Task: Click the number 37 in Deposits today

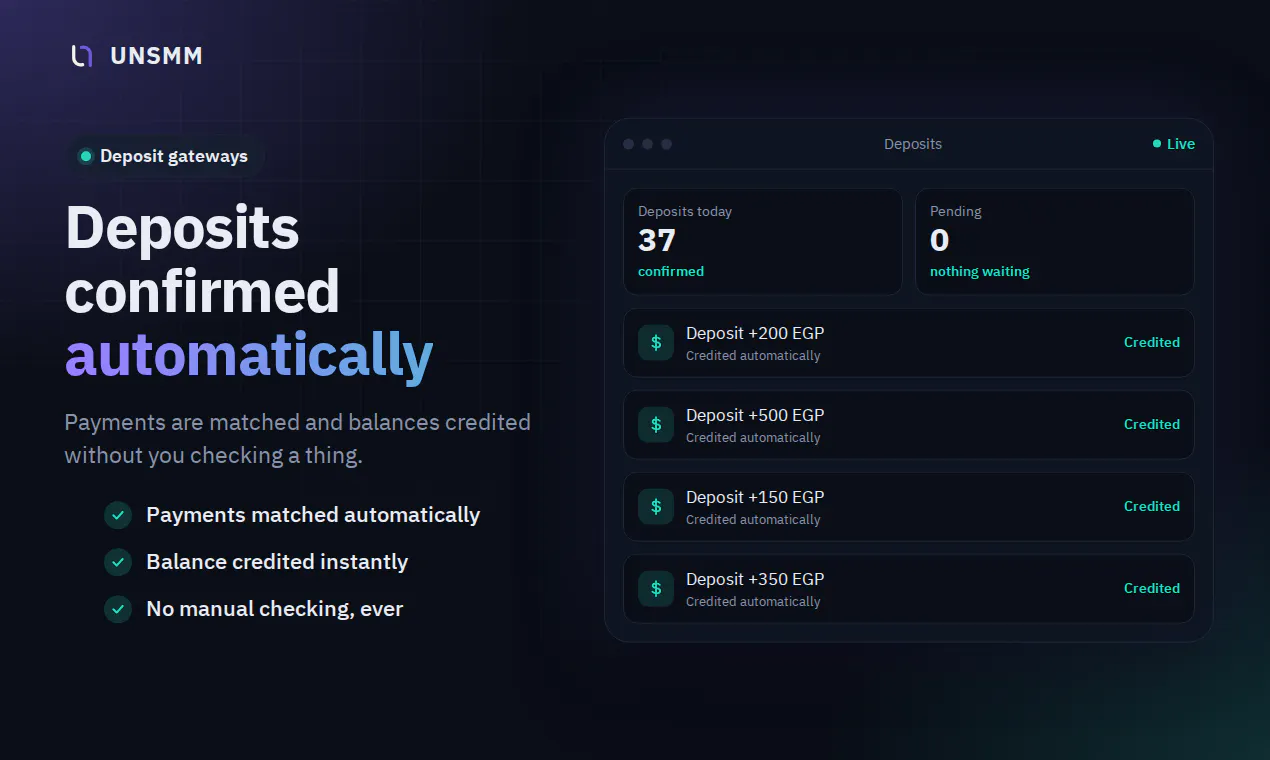Action: [x=657, y=240]
